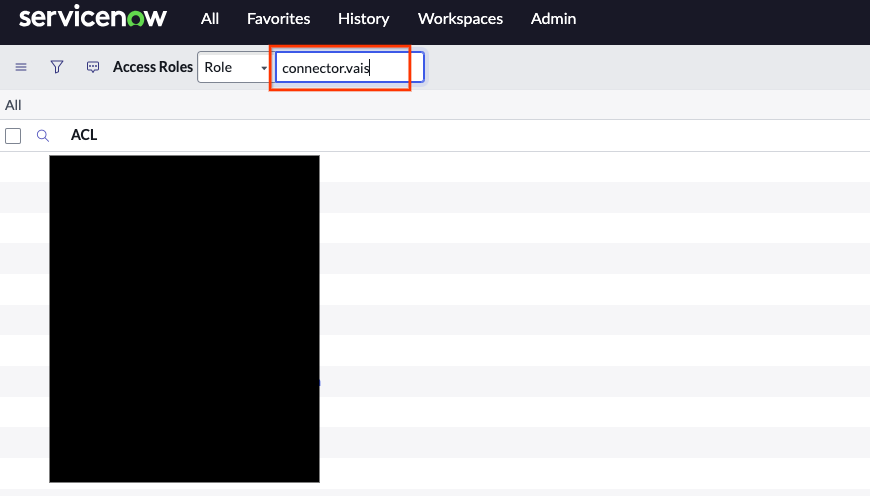The height and width of the screenshot is (496, 870).
Task: Click the ServiceNow logo
Action: 93,18
